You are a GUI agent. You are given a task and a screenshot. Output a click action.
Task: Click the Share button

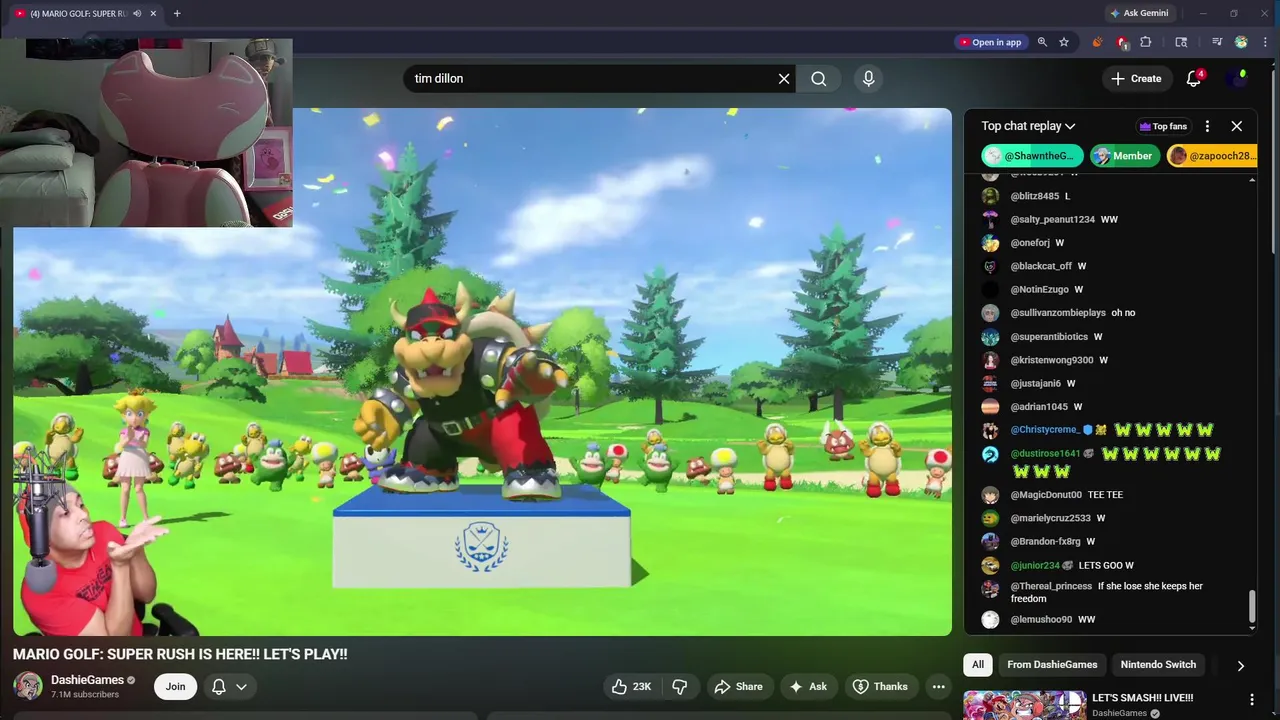tap(738, 686)
